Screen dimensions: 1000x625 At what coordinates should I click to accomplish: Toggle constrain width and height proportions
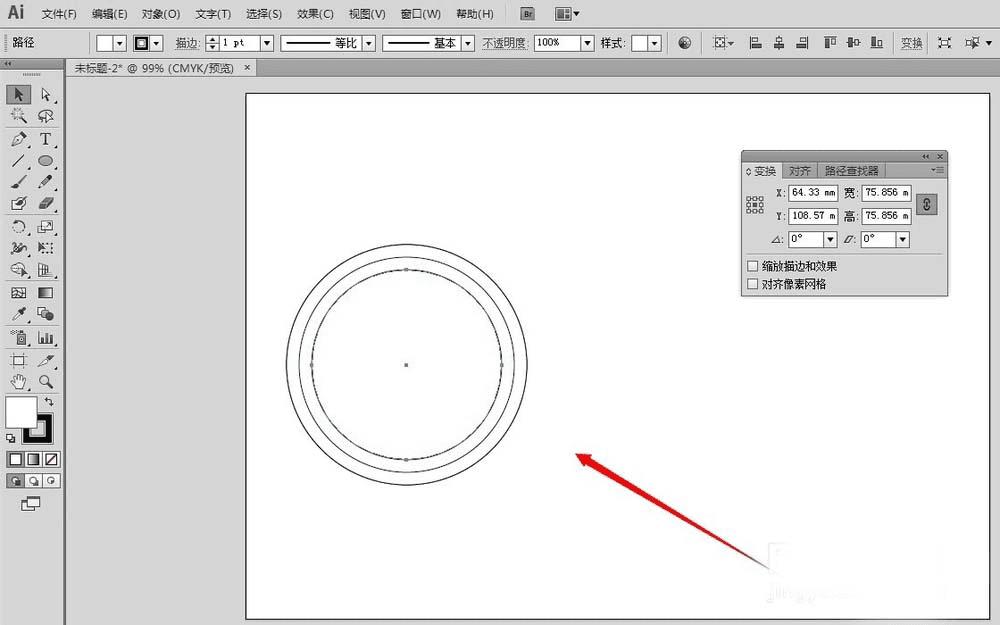point(927,205)
